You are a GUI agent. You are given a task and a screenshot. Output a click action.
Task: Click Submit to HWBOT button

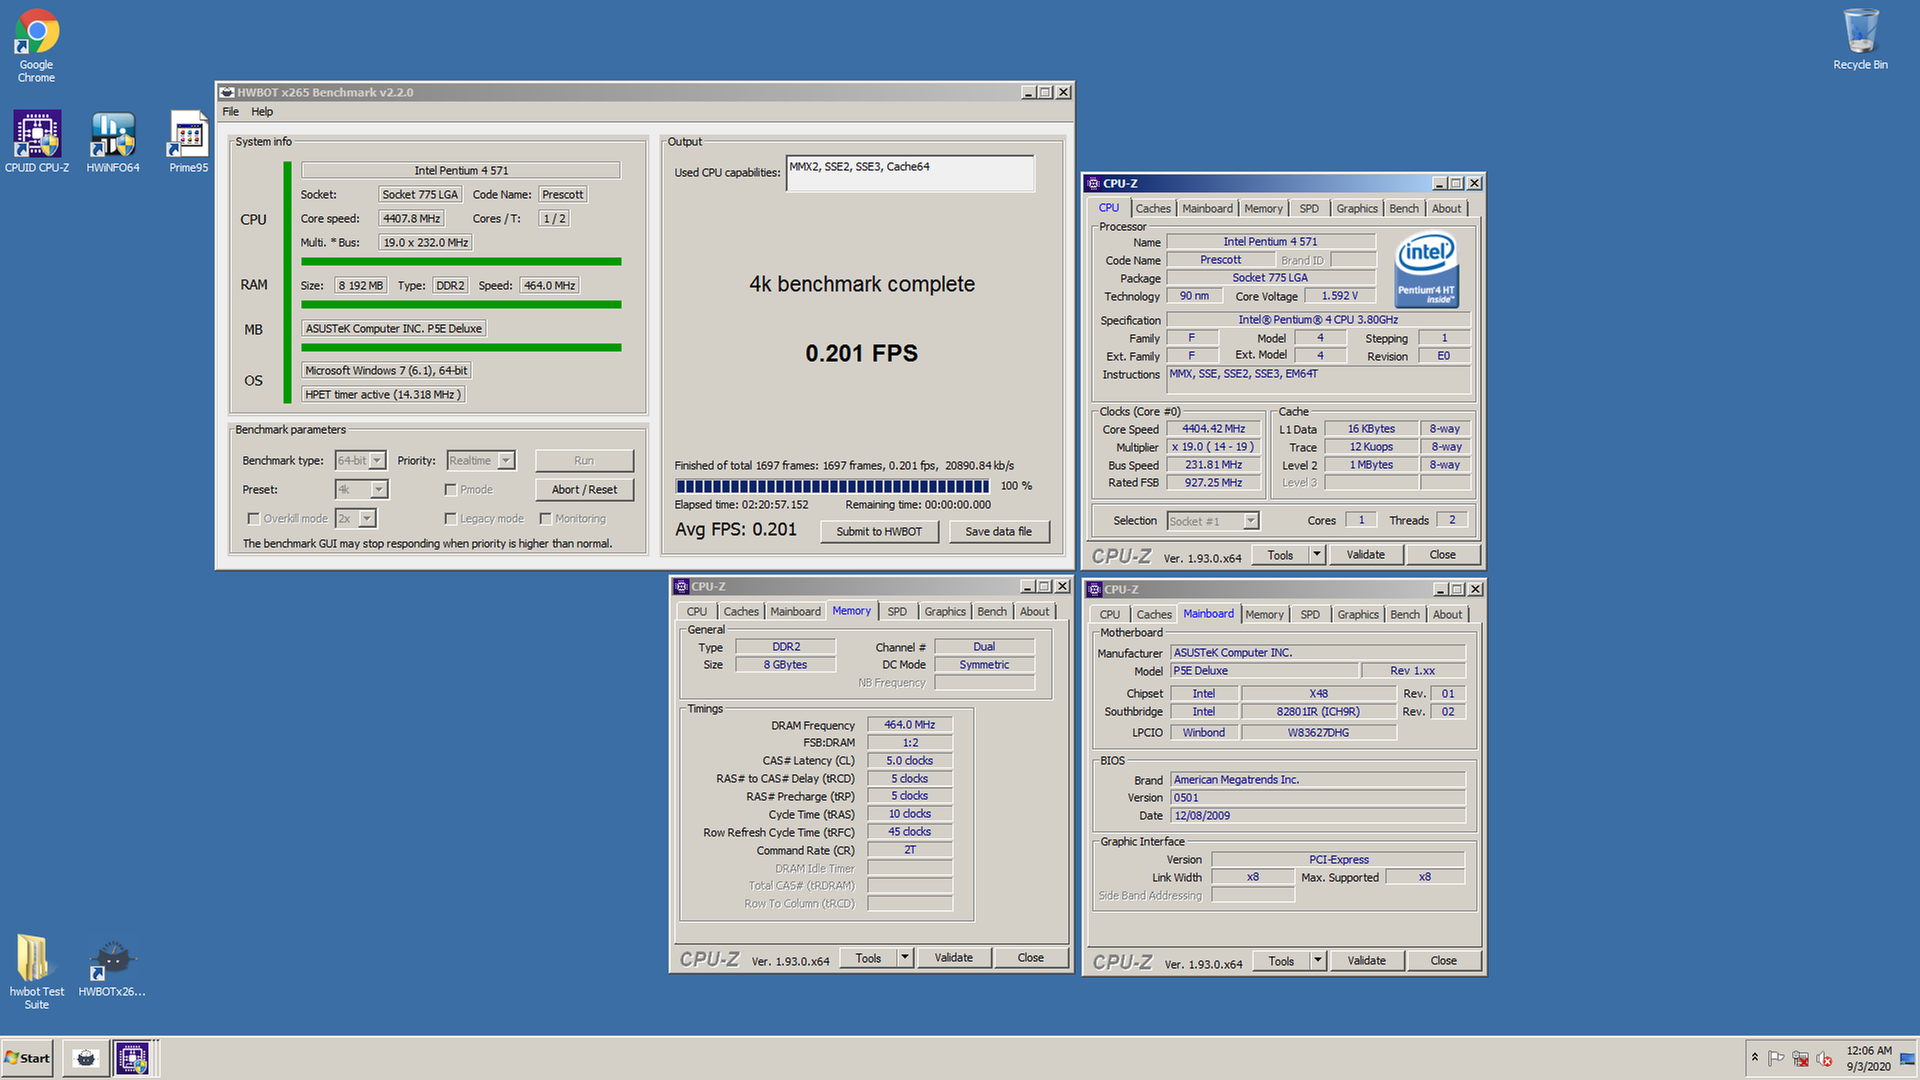pyautogui.click(x=879, y=532)
